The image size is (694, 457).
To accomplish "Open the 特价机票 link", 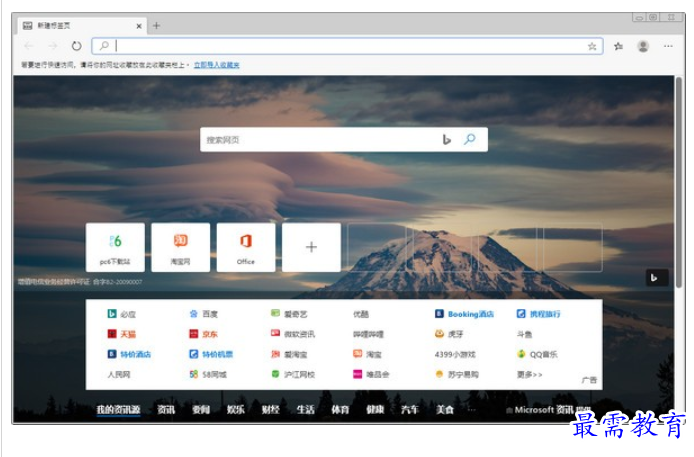I will tap(211, 354).
